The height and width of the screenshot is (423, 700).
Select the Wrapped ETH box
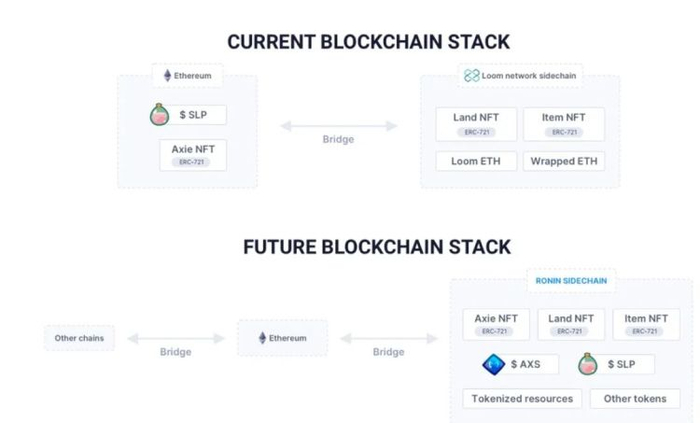563,160
